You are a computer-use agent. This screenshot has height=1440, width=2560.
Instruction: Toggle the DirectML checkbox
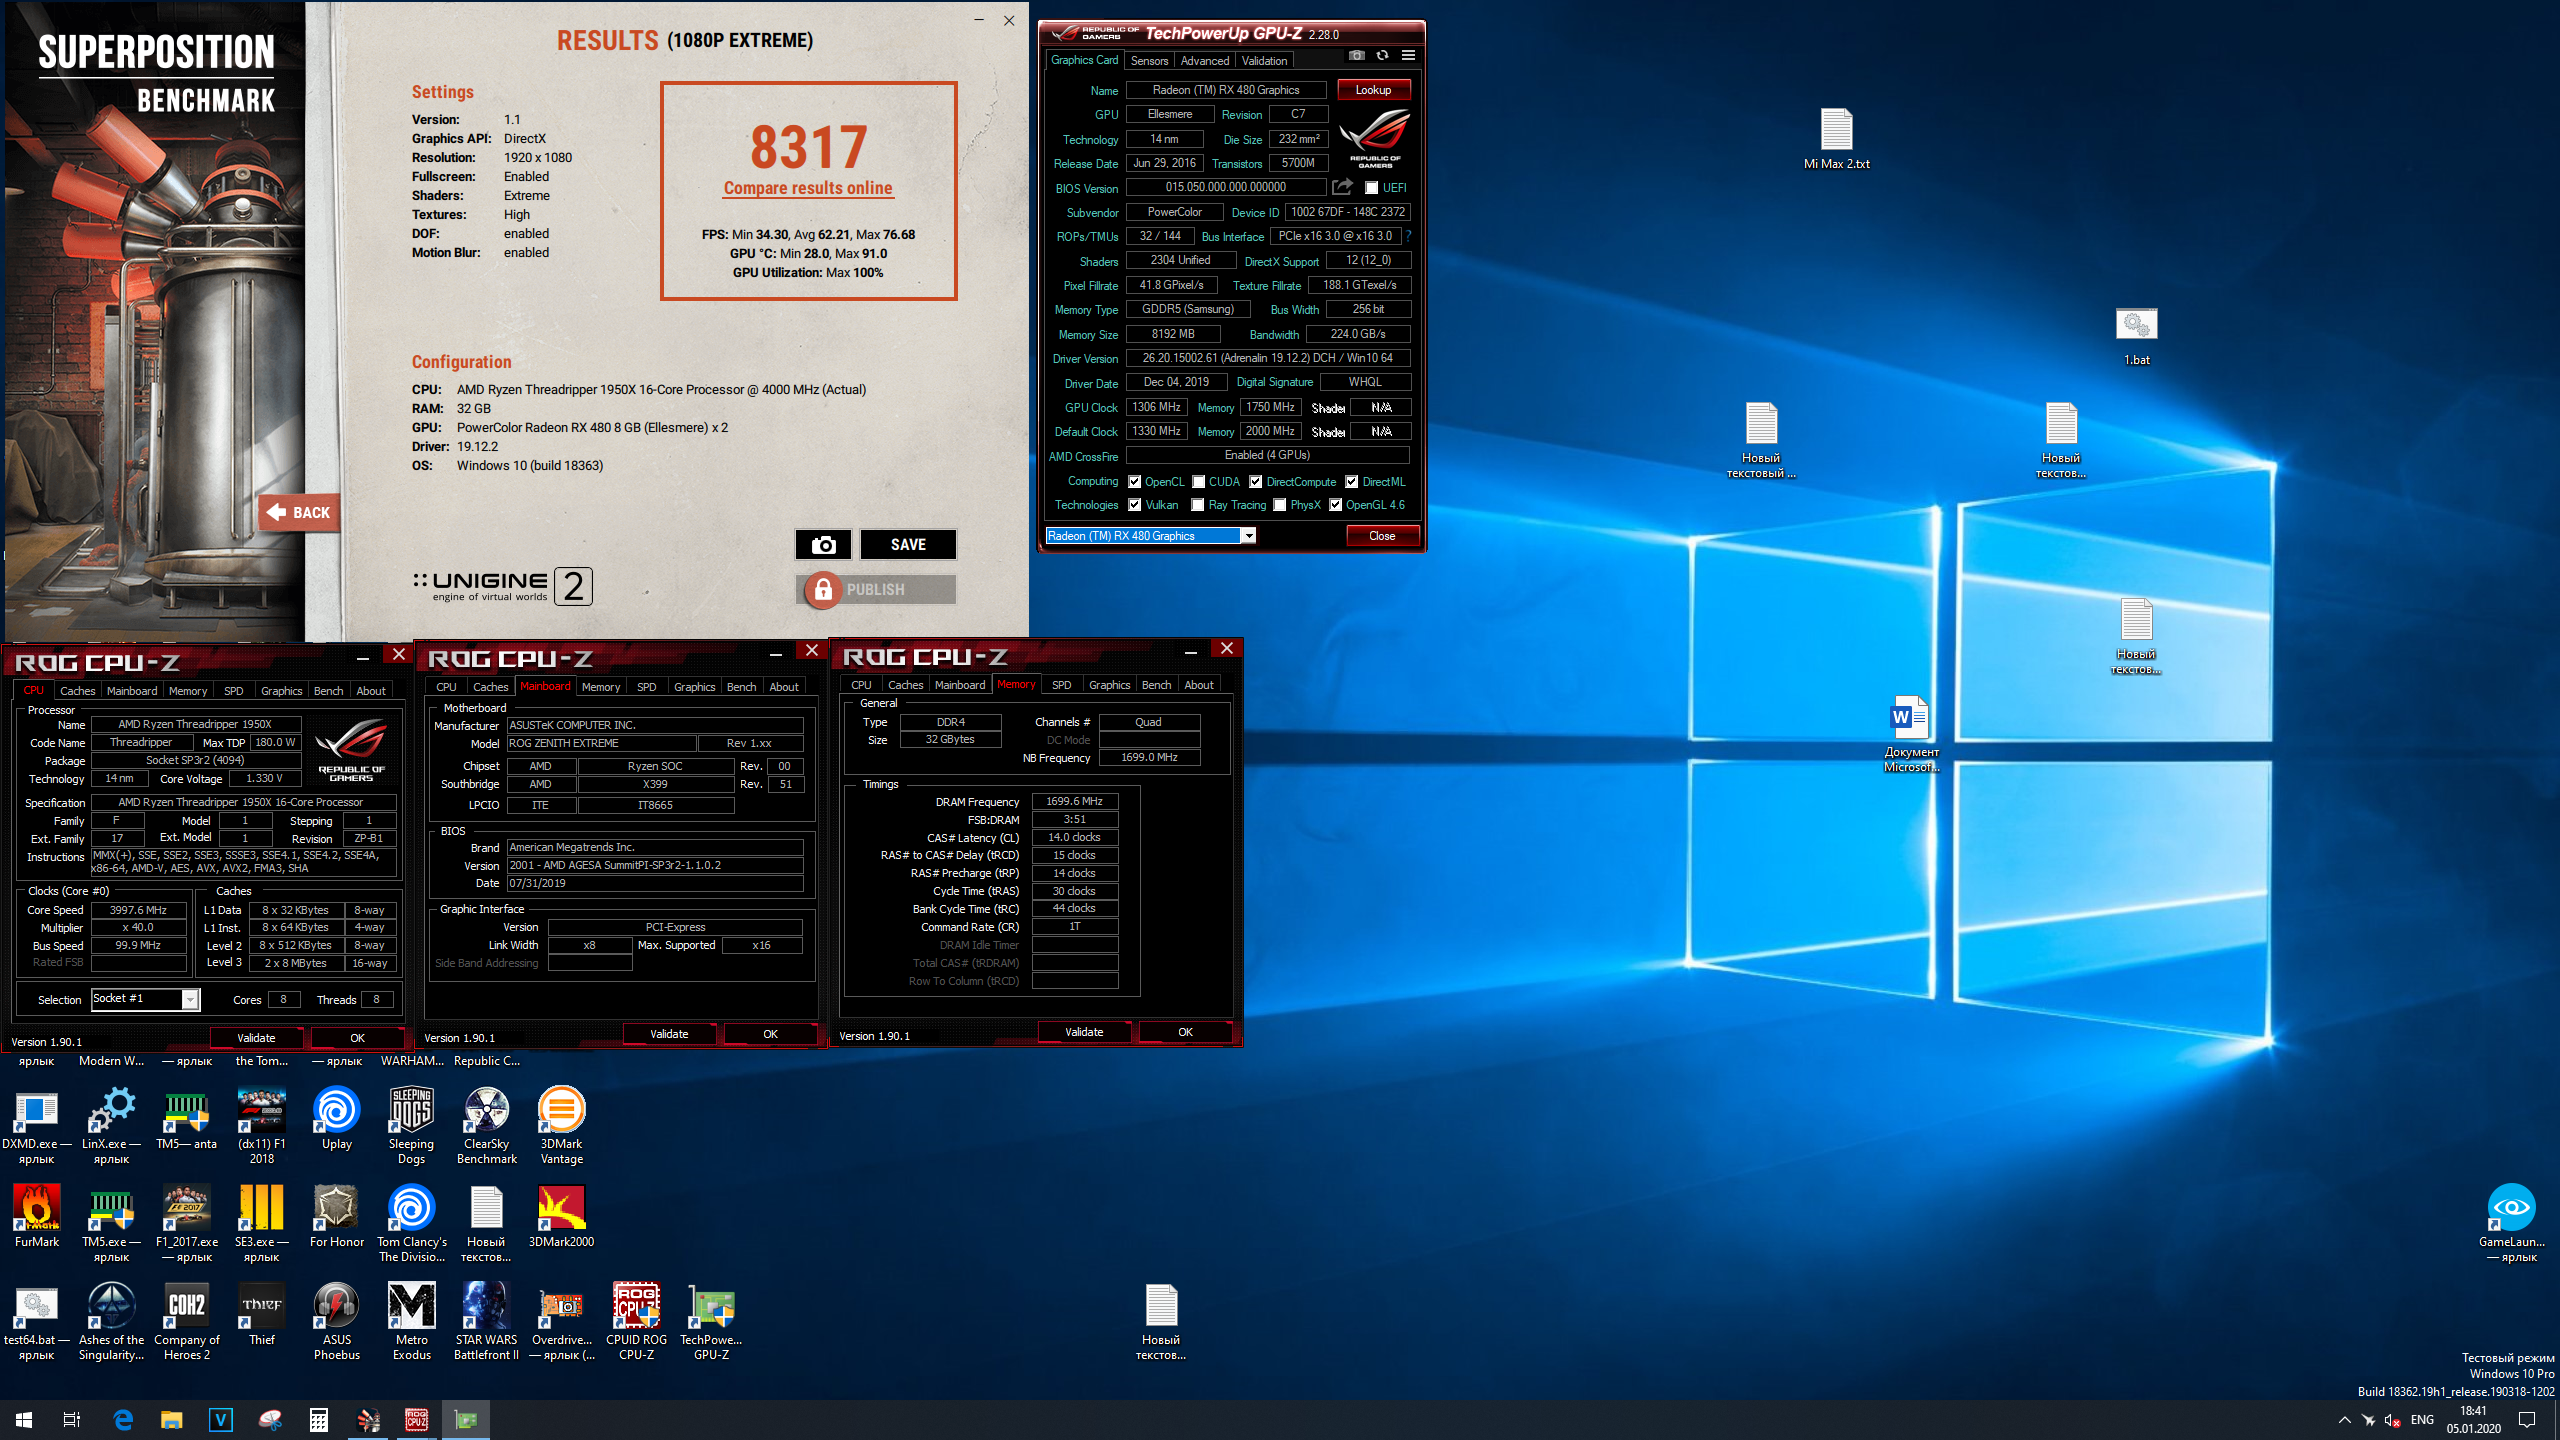click(x=1352, y=482)
